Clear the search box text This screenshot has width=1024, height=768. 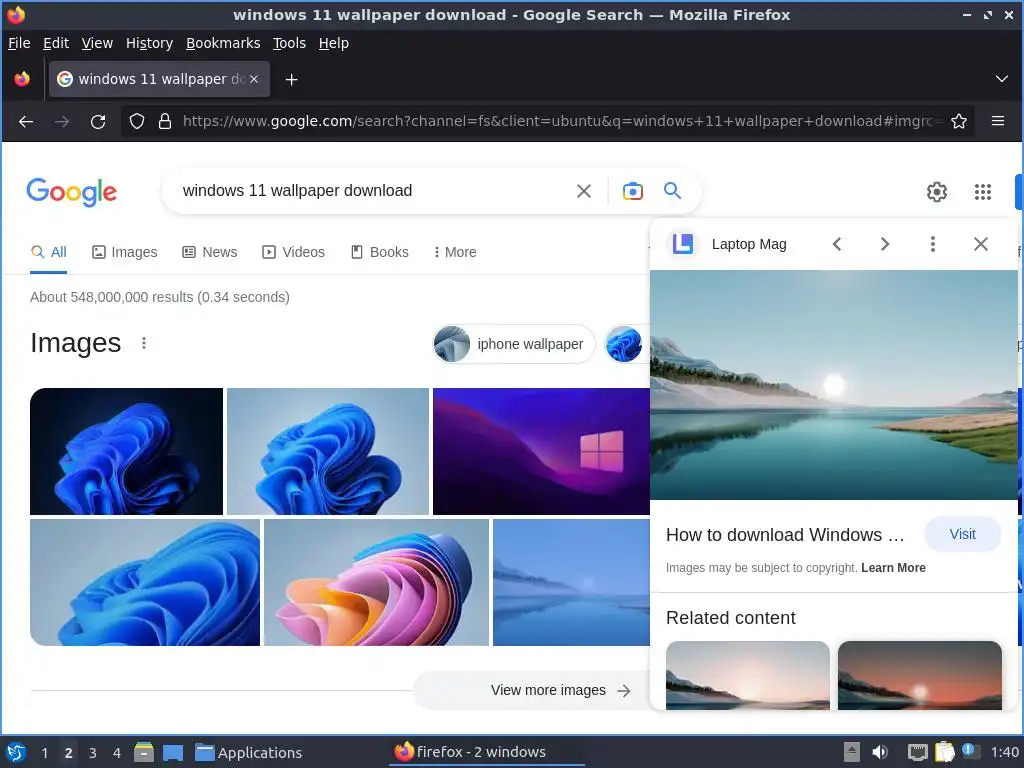tap(584, 191)
